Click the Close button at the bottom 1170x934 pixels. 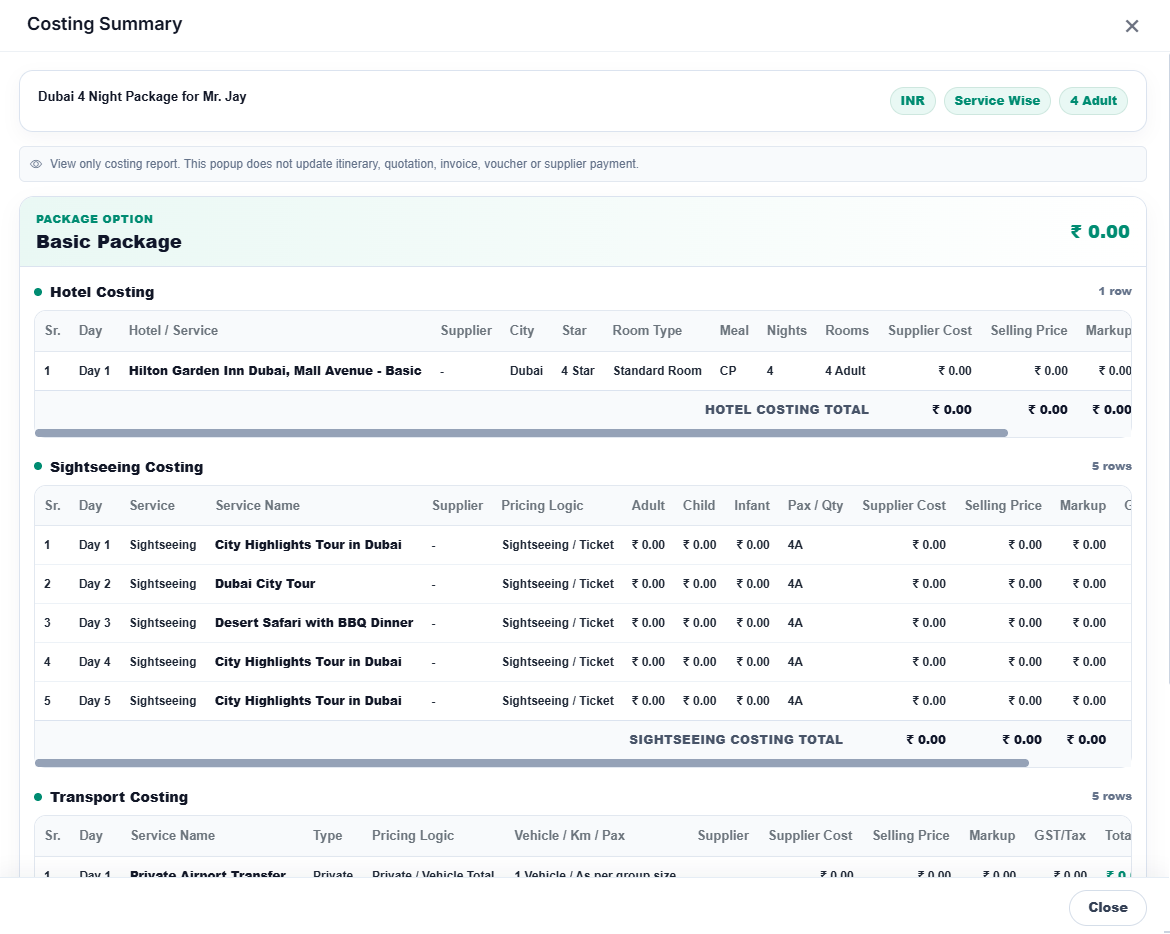pos(1107,907)
